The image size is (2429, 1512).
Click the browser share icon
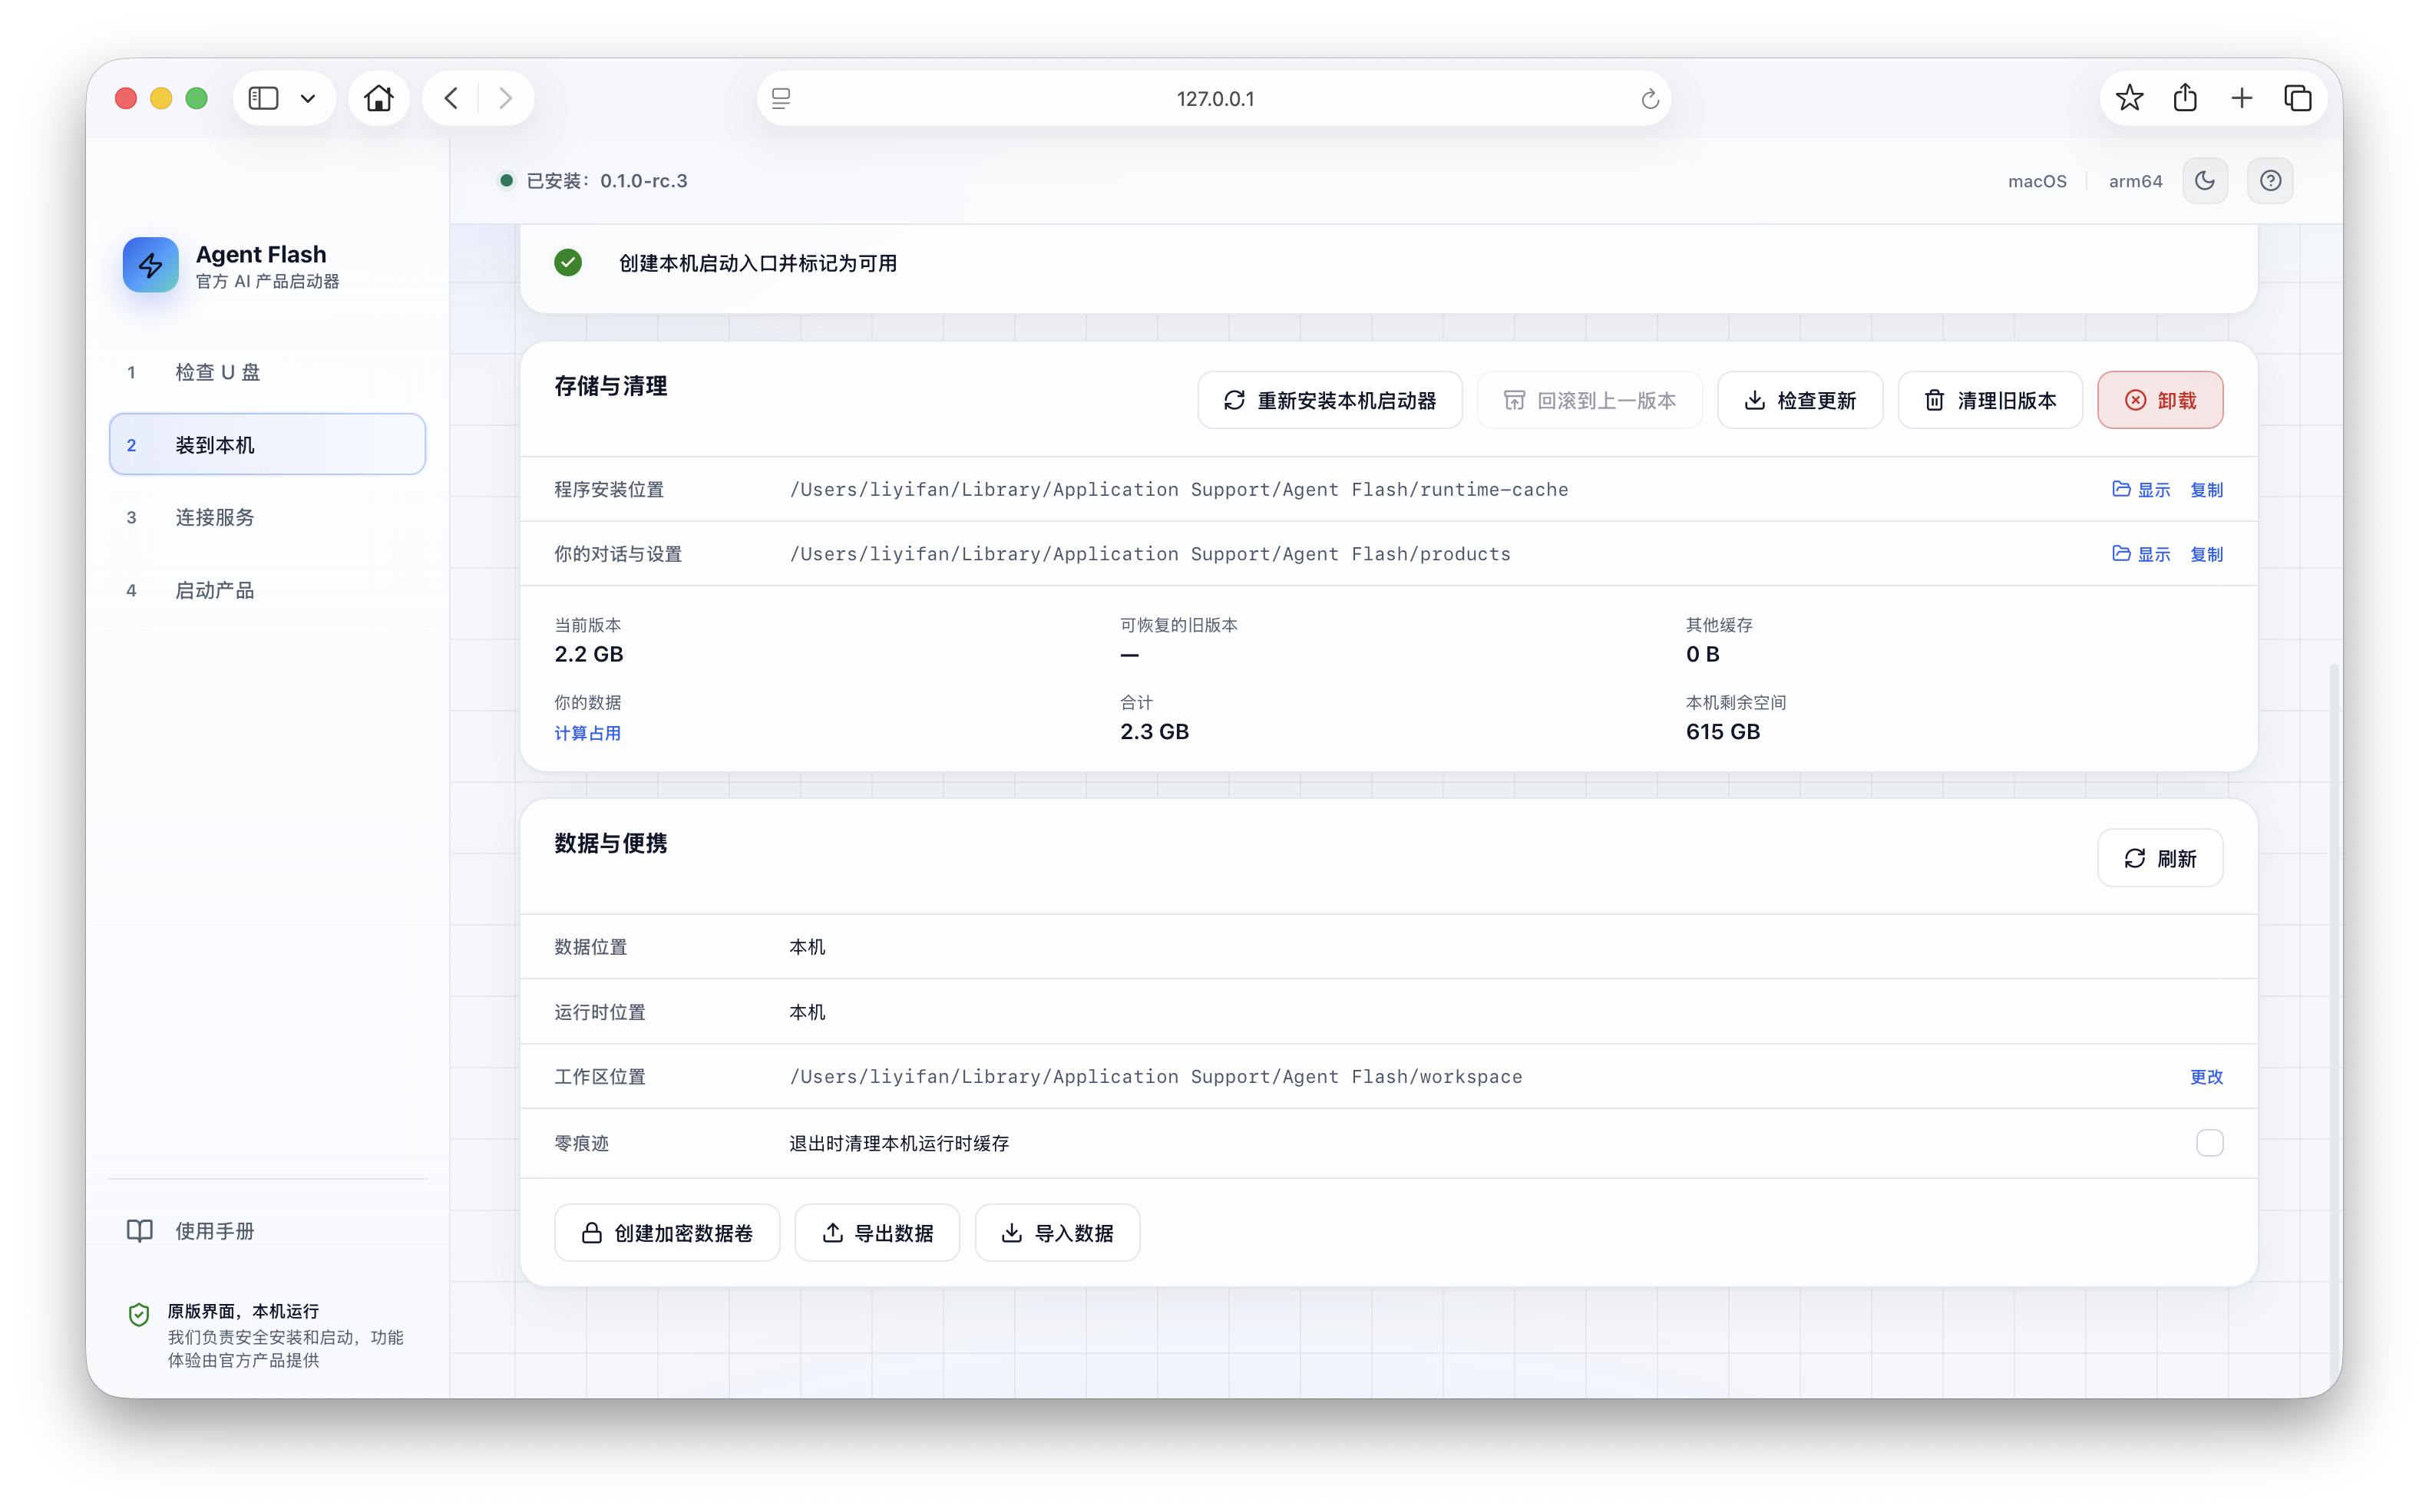[2185, 98]
